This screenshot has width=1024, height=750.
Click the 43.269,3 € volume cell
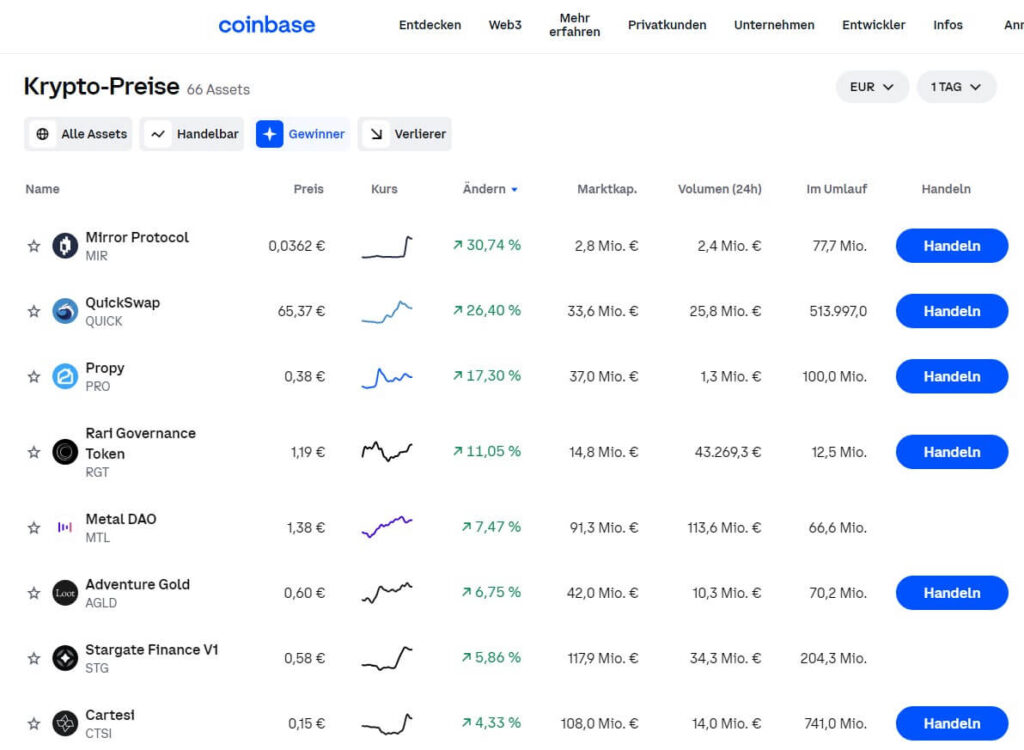pos(728,452)
